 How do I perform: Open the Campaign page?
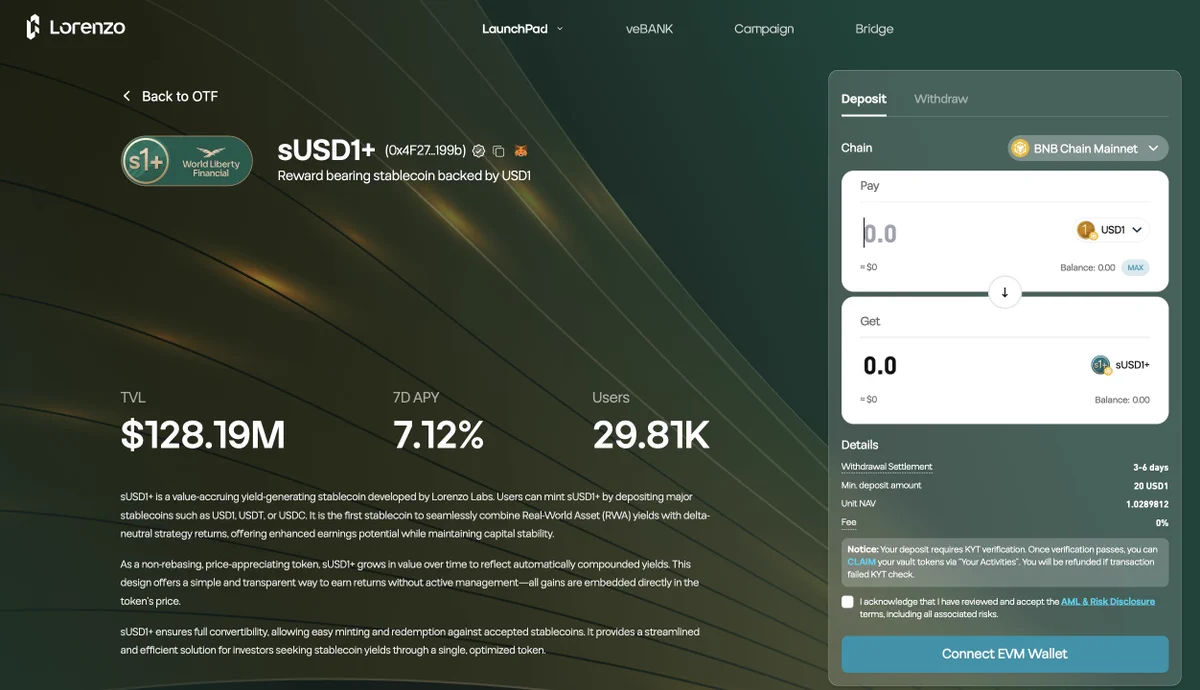764,29
